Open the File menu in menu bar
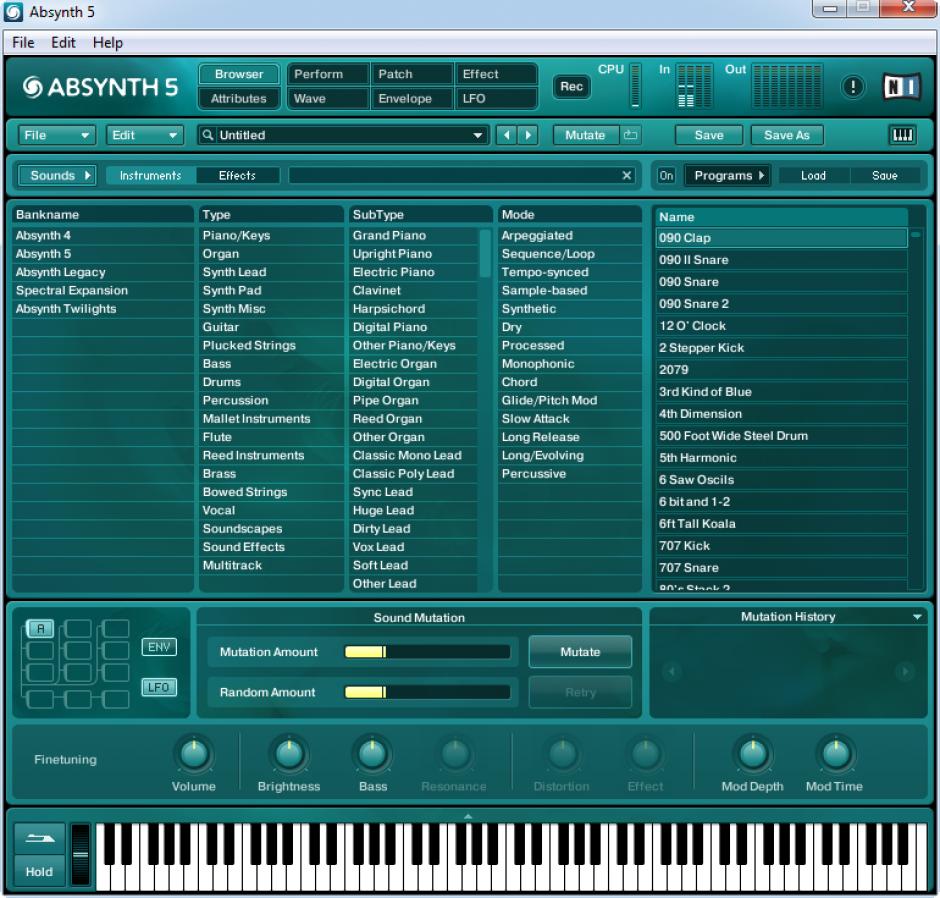940x898 pixels. click(x=23, y=43)
